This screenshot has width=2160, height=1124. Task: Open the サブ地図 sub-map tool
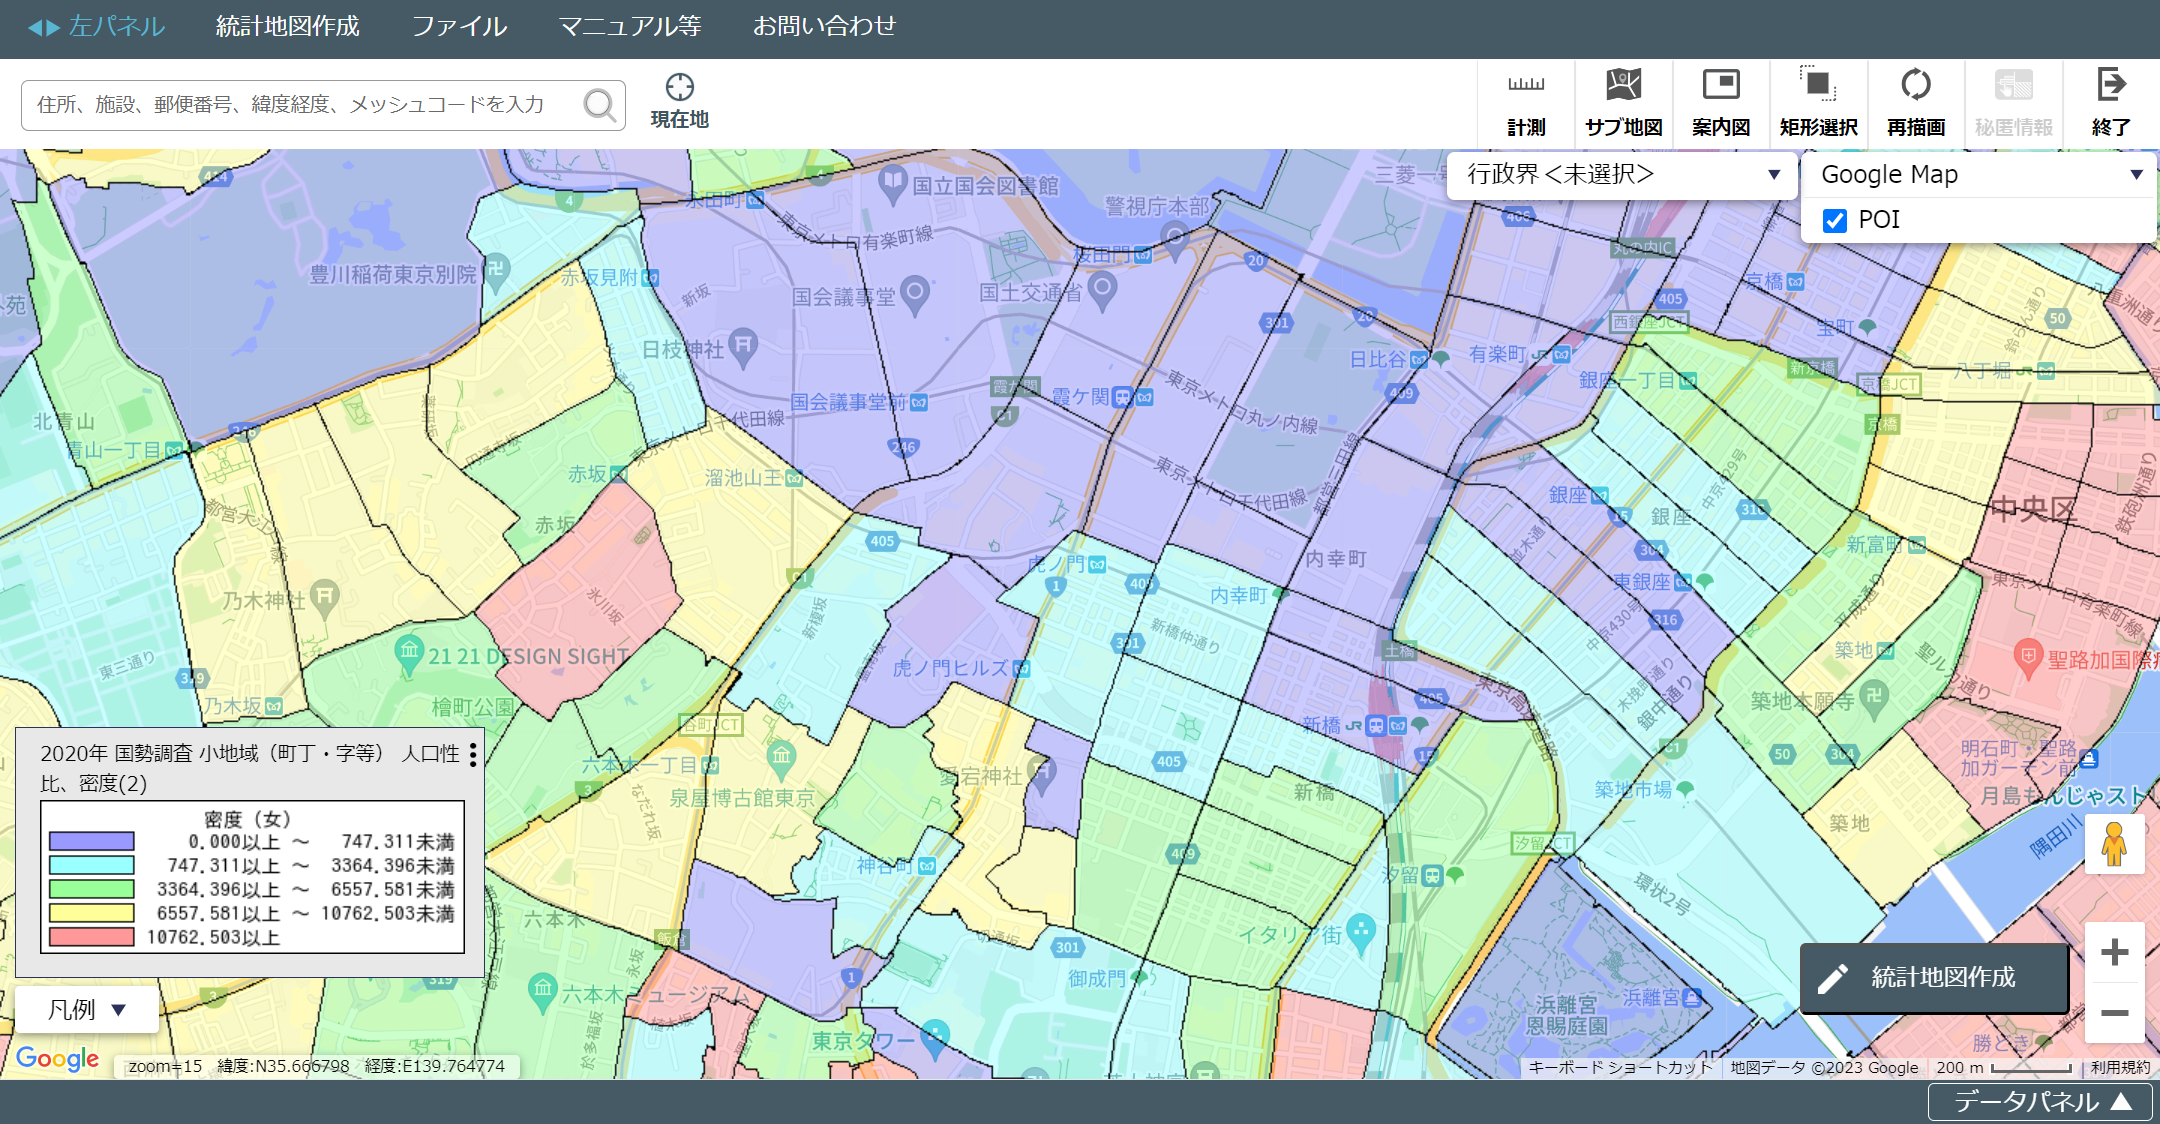pos(1623,101)
